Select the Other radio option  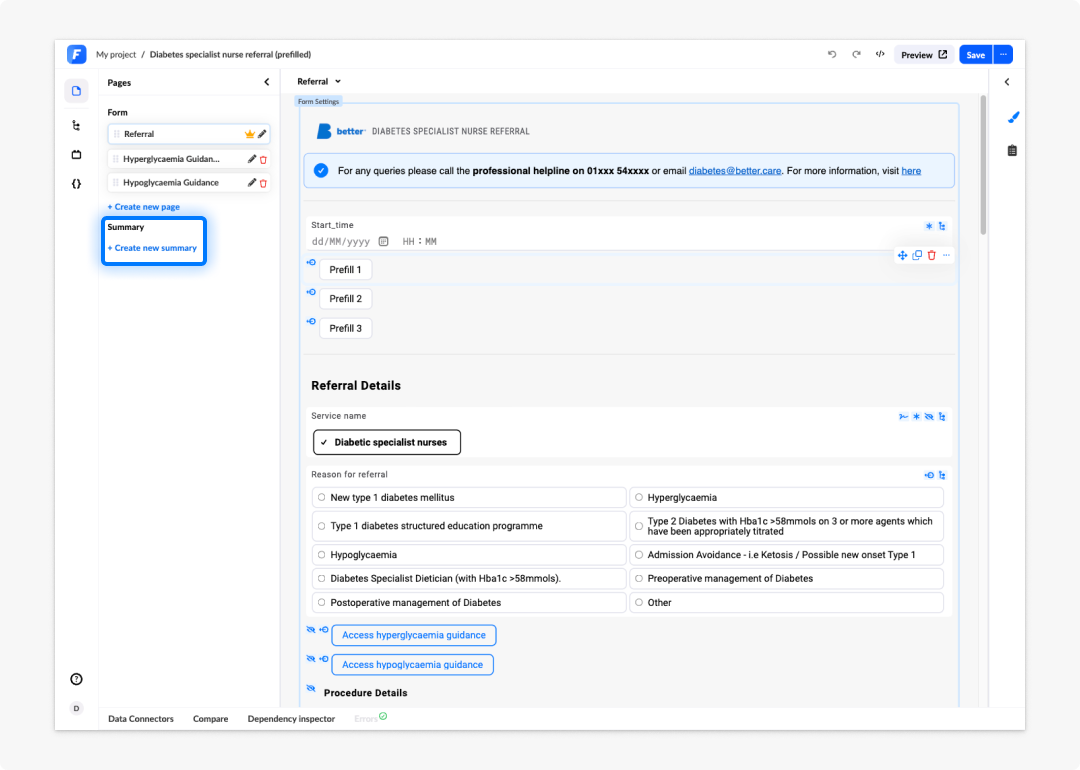[x=787, y=603]
